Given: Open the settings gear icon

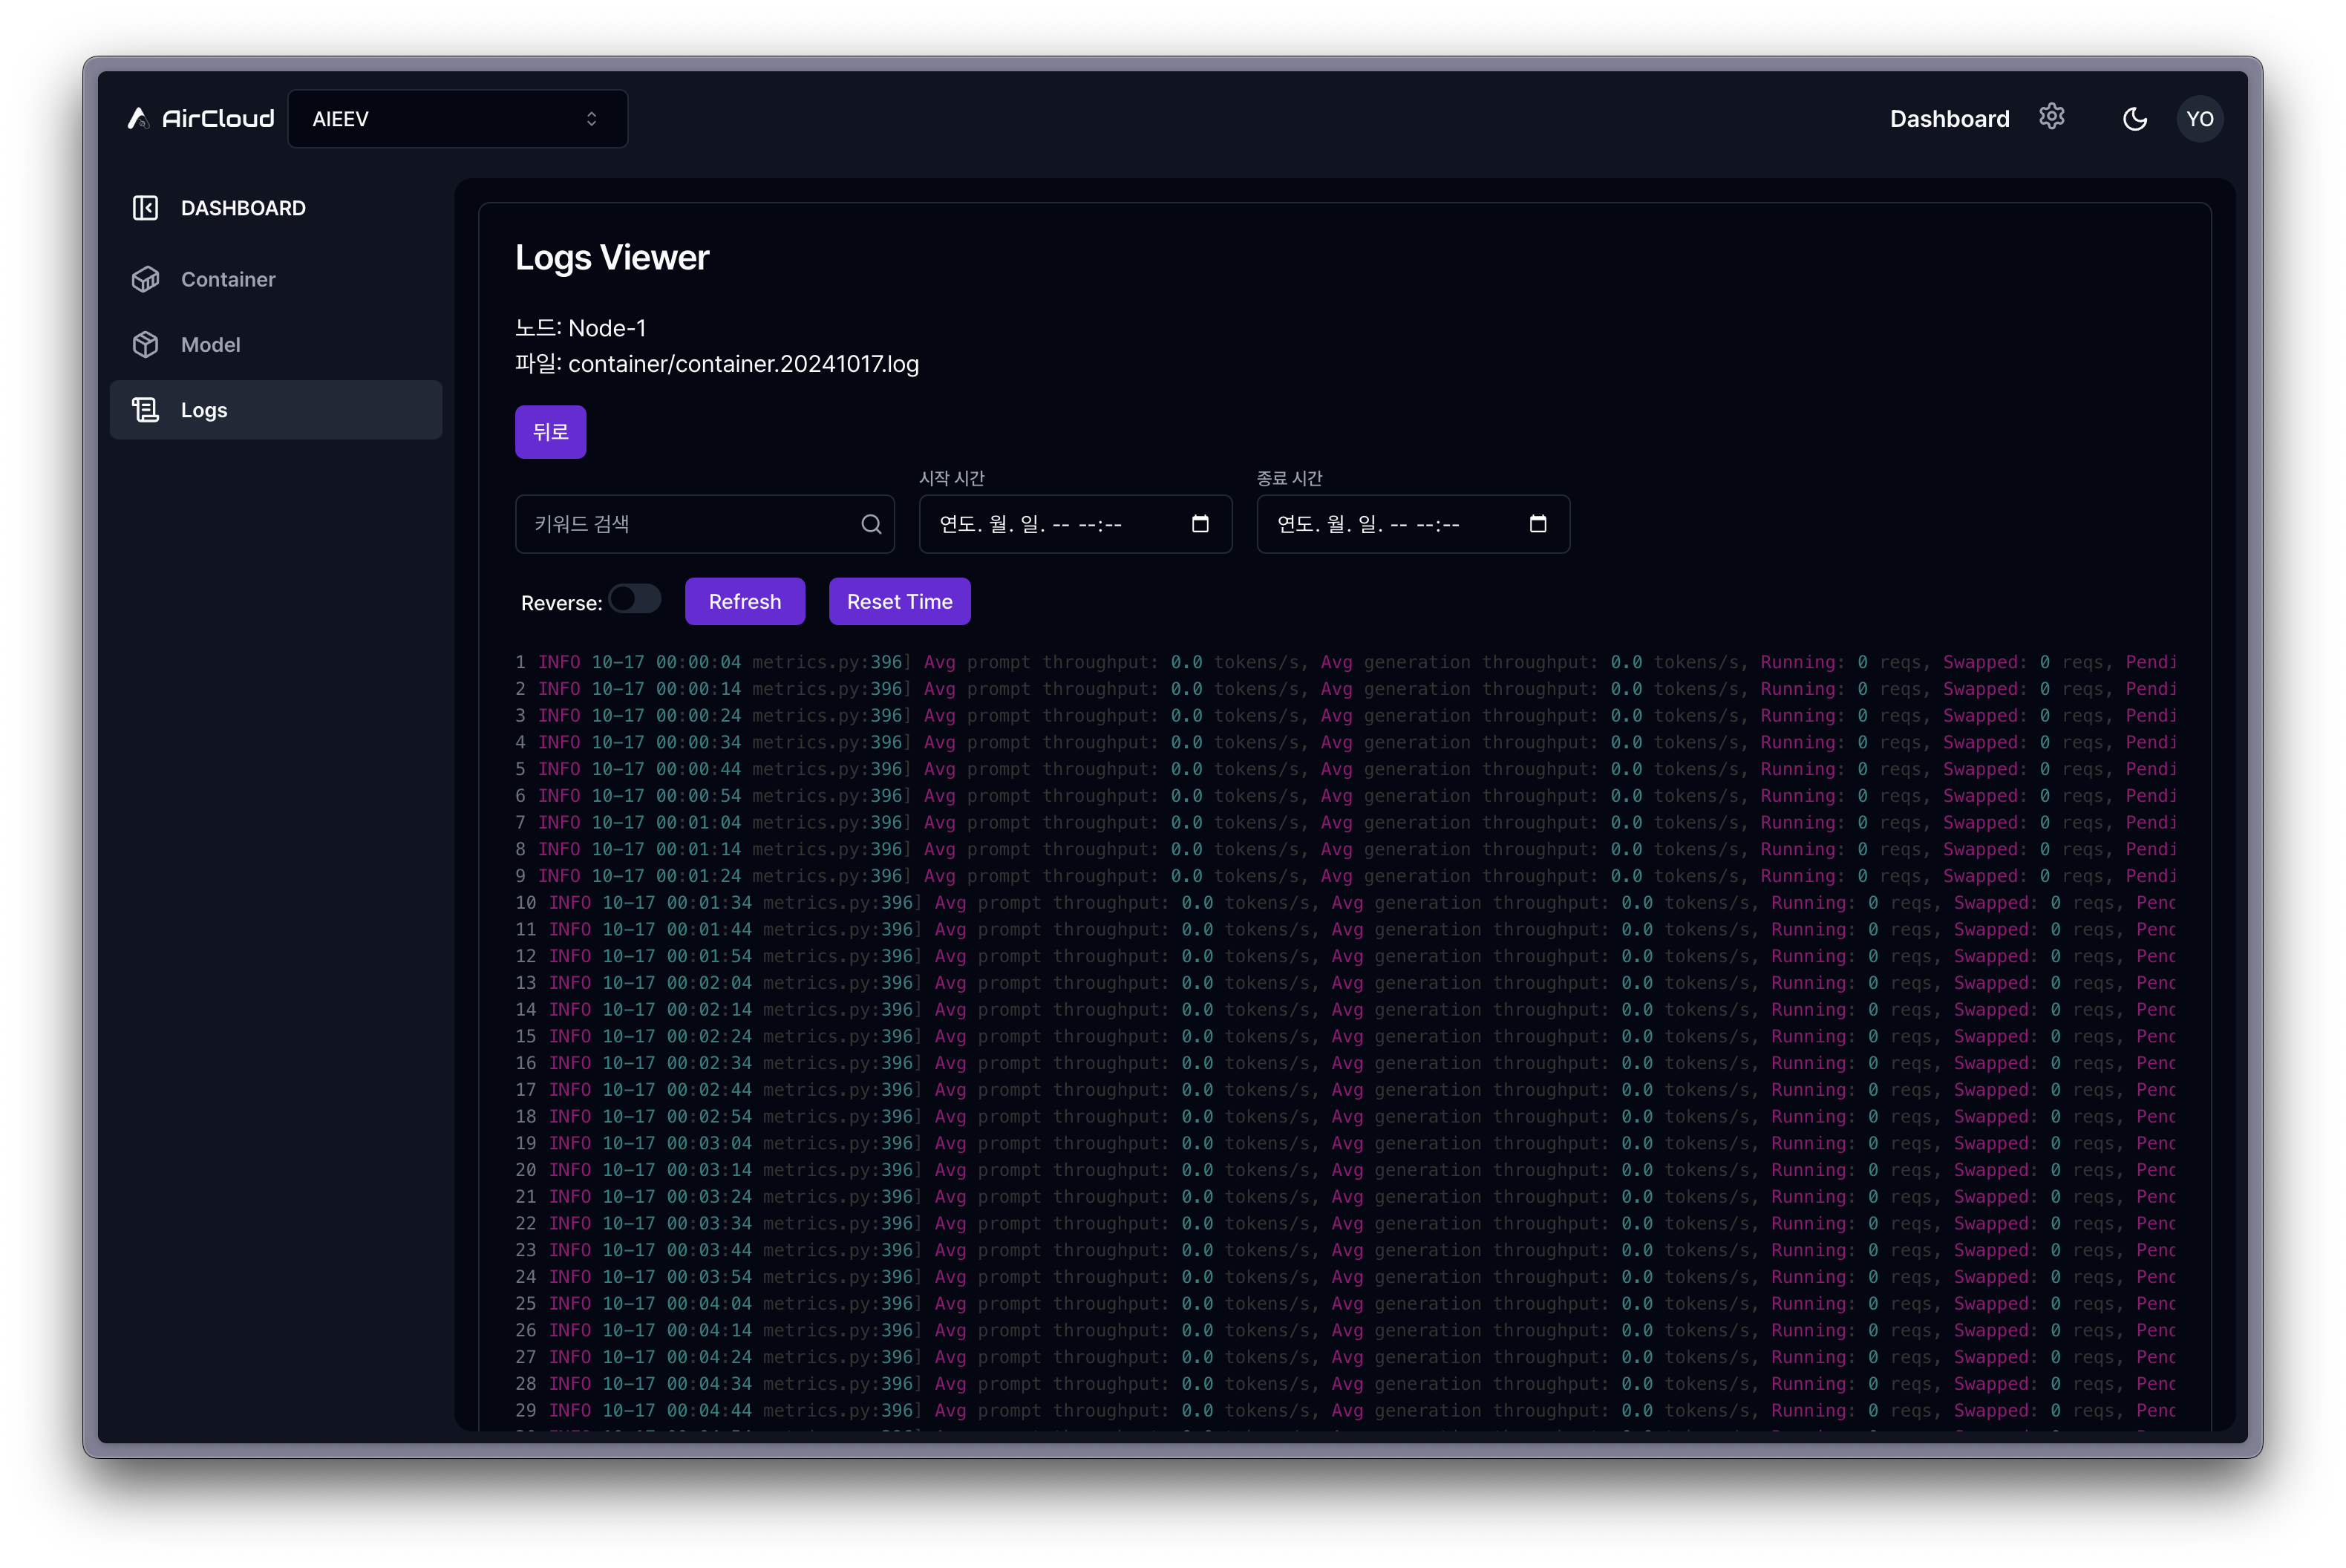Looking at the screenshot, I should point(2051,117).
